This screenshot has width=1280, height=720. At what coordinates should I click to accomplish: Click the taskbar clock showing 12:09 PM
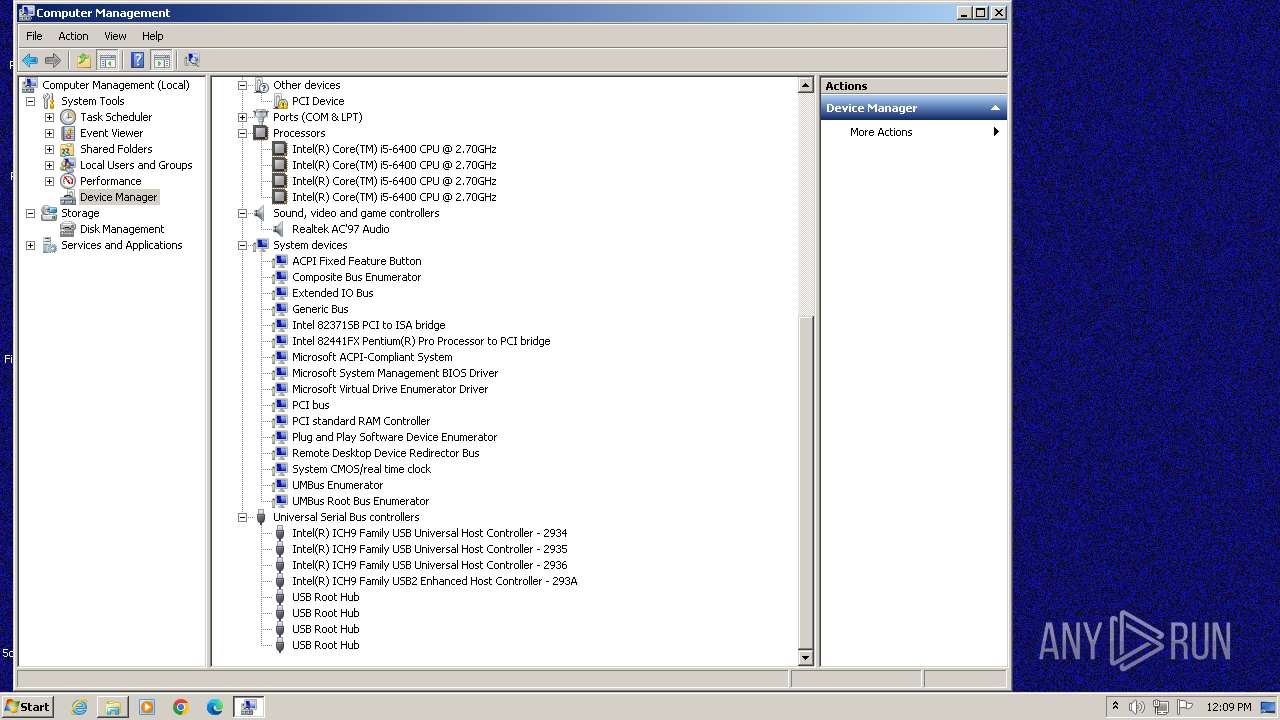tap(1229, 707)
